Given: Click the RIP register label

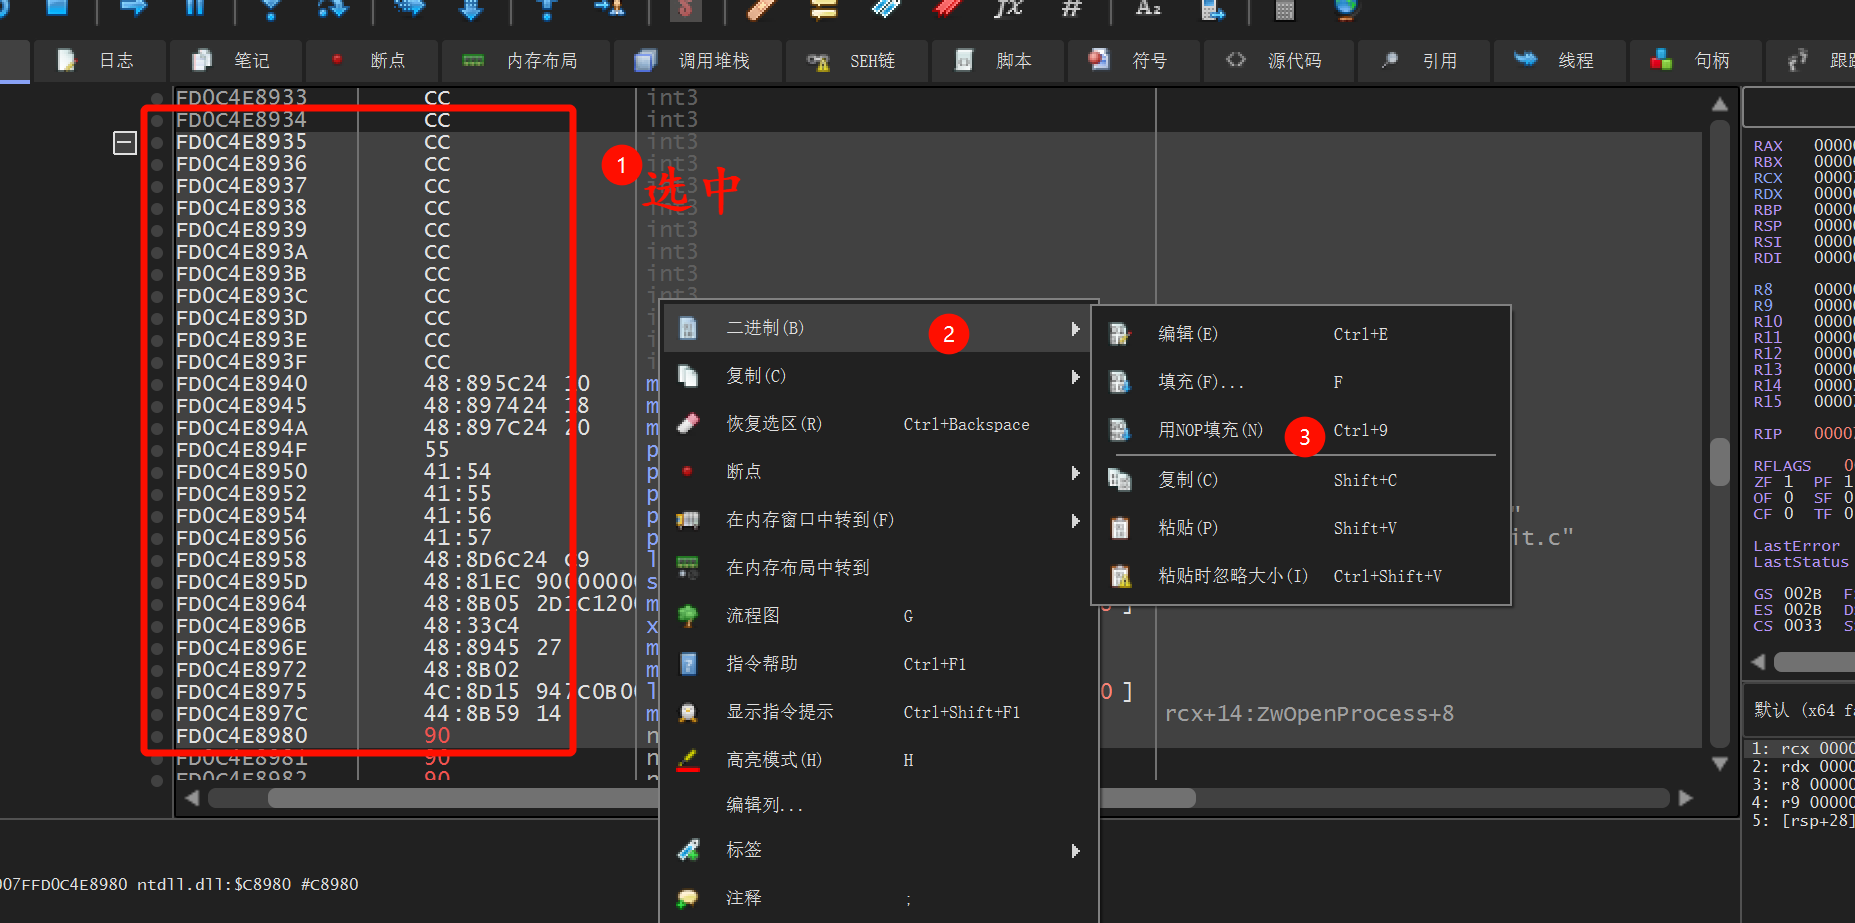Looking at the screenshot, I should (1768, 434).
